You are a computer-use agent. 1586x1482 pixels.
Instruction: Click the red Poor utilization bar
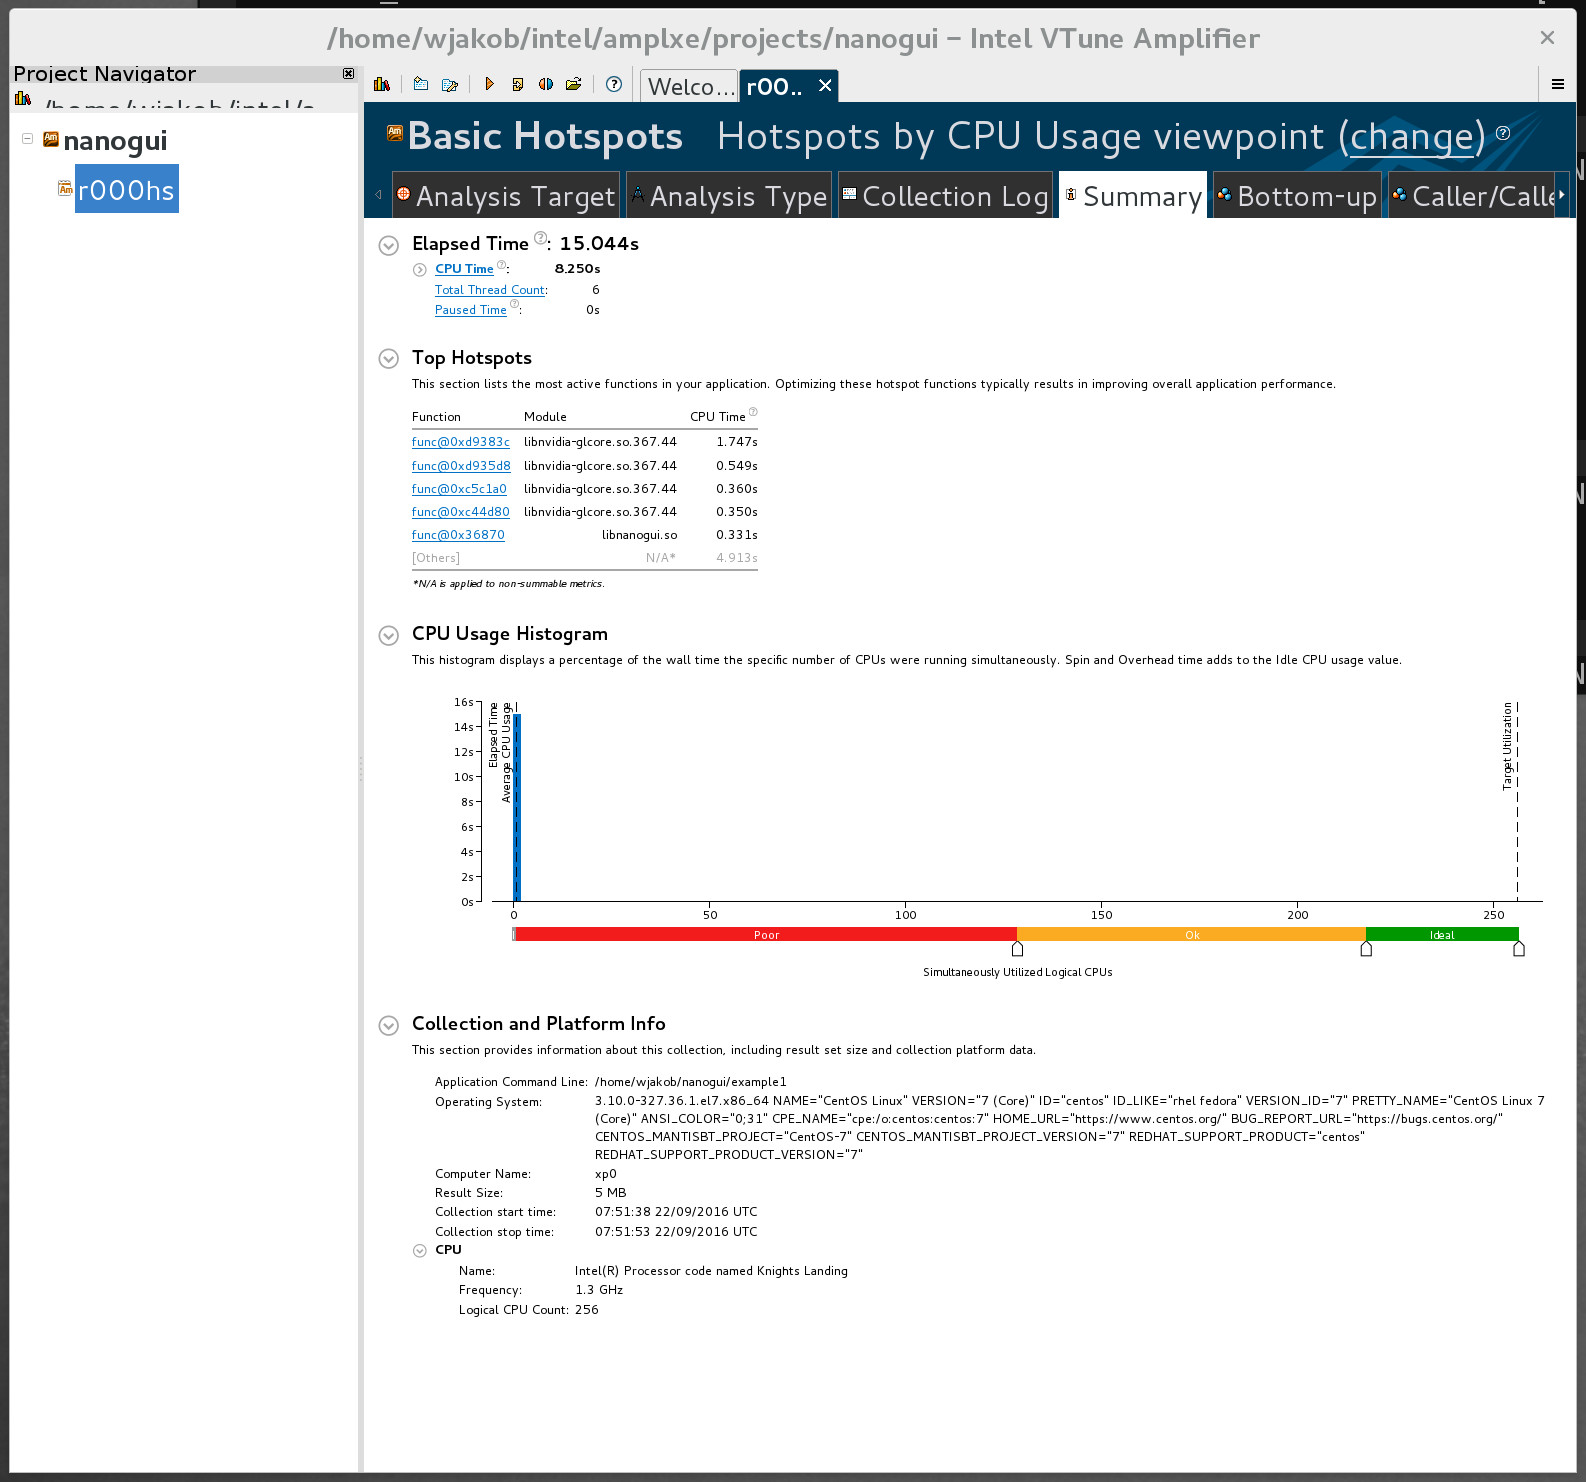766,935
